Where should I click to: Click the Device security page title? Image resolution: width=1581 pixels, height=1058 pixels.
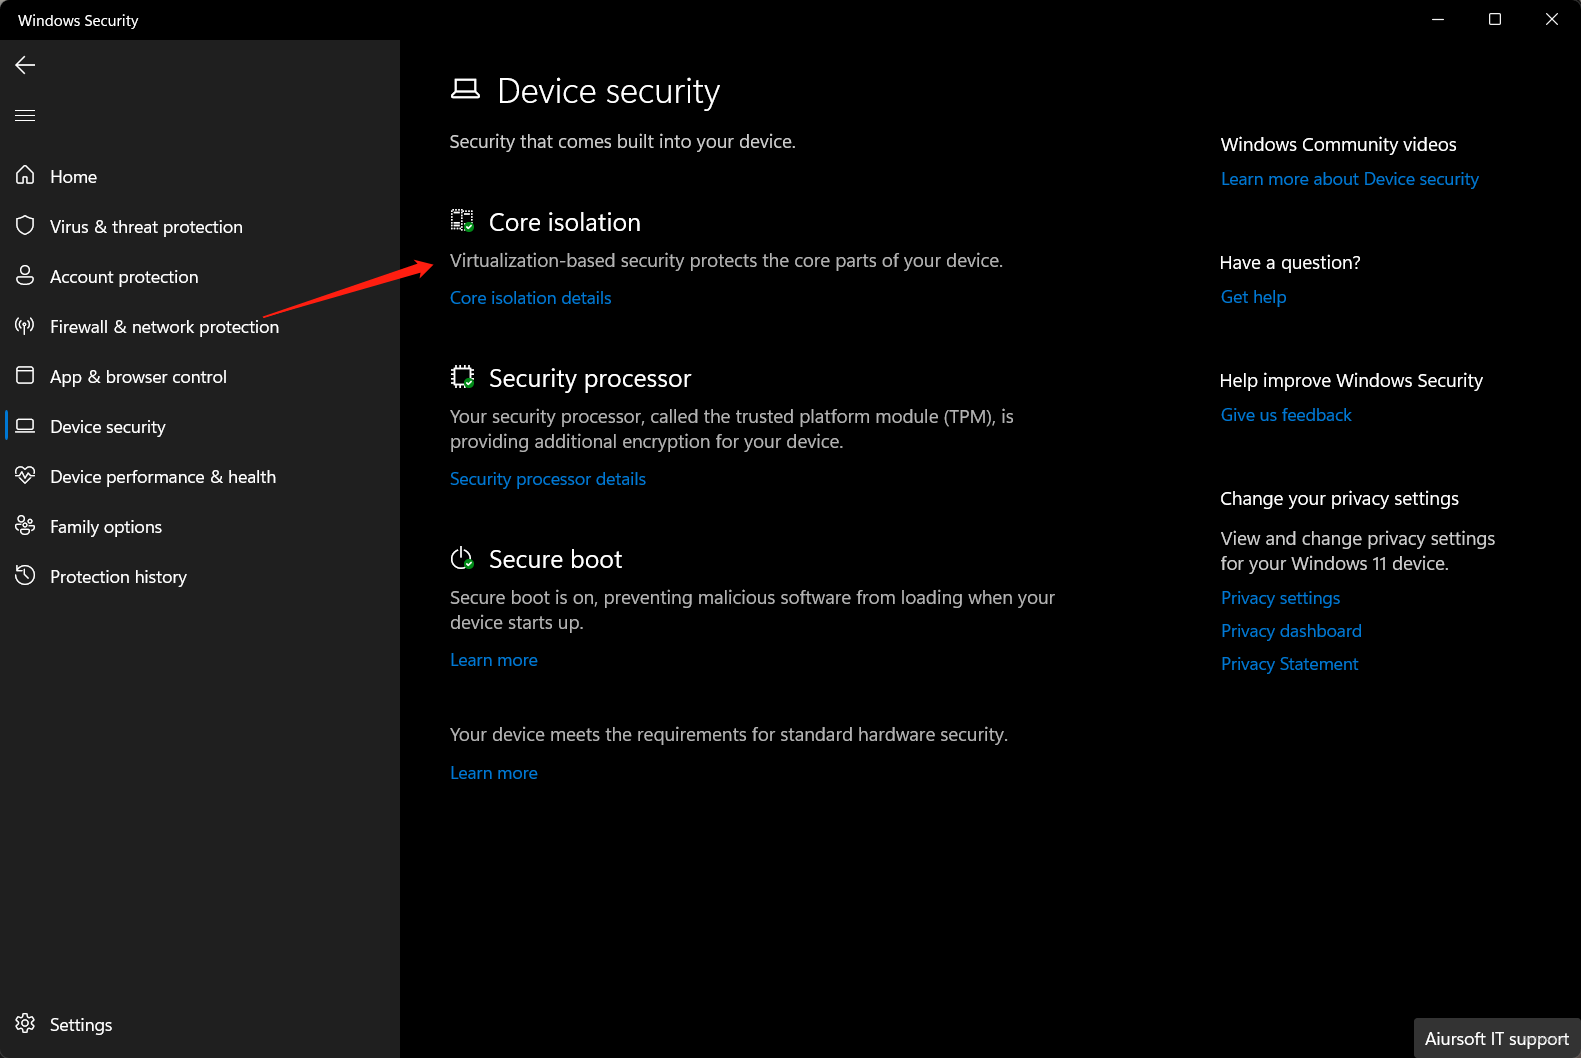click(609, 91)
